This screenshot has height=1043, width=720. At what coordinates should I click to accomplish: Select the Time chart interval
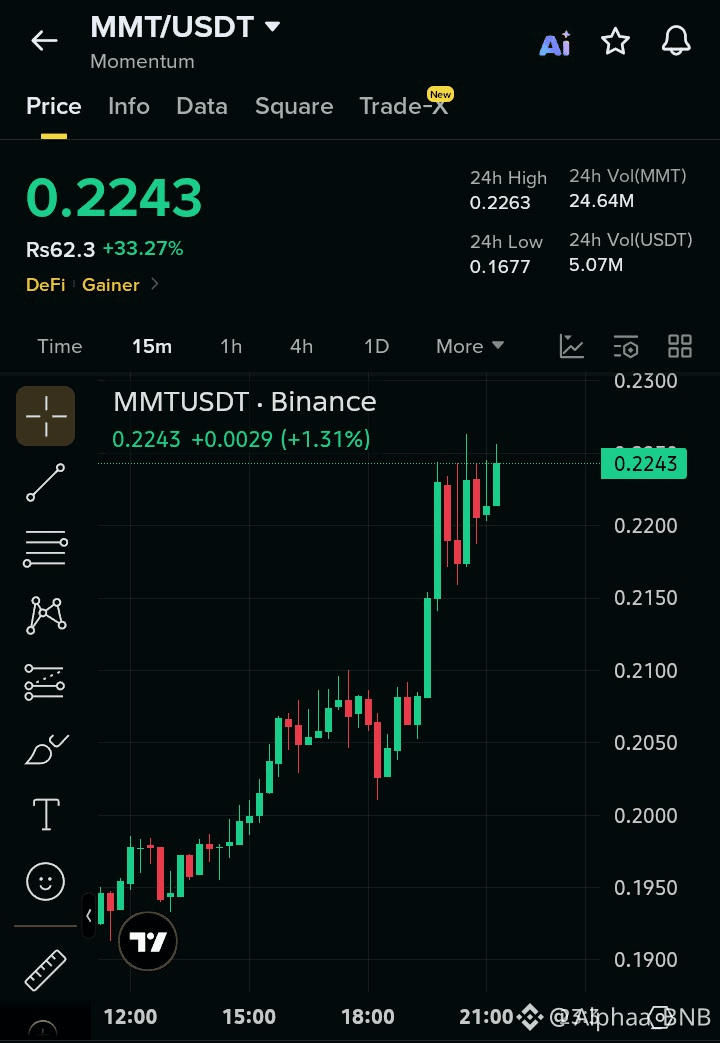(x=60, y=347)
